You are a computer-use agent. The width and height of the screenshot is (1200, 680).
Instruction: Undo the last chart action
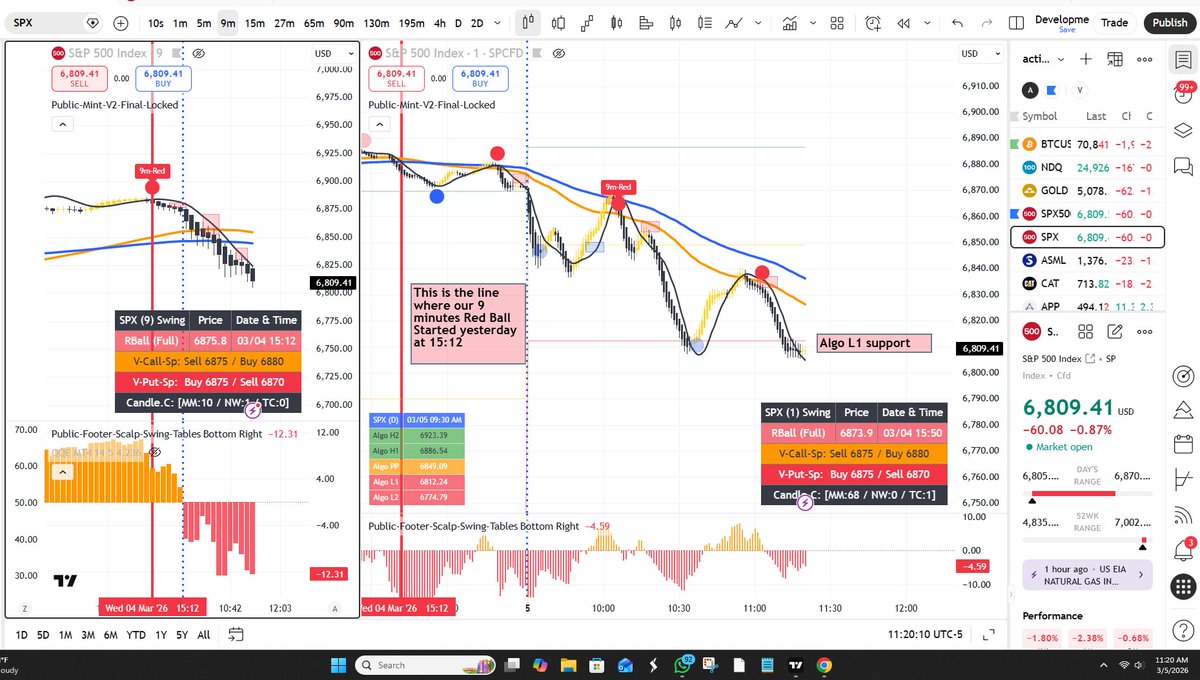958,22
